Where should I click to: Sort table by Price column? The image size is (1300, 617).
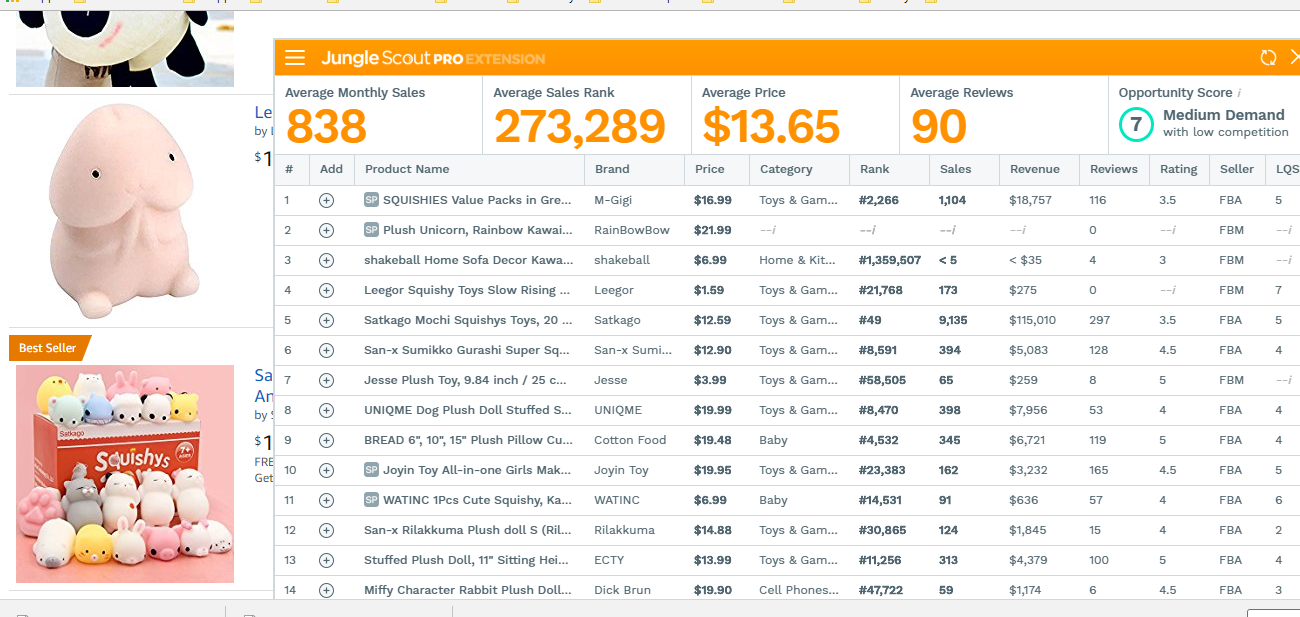(x=710, y=169)
